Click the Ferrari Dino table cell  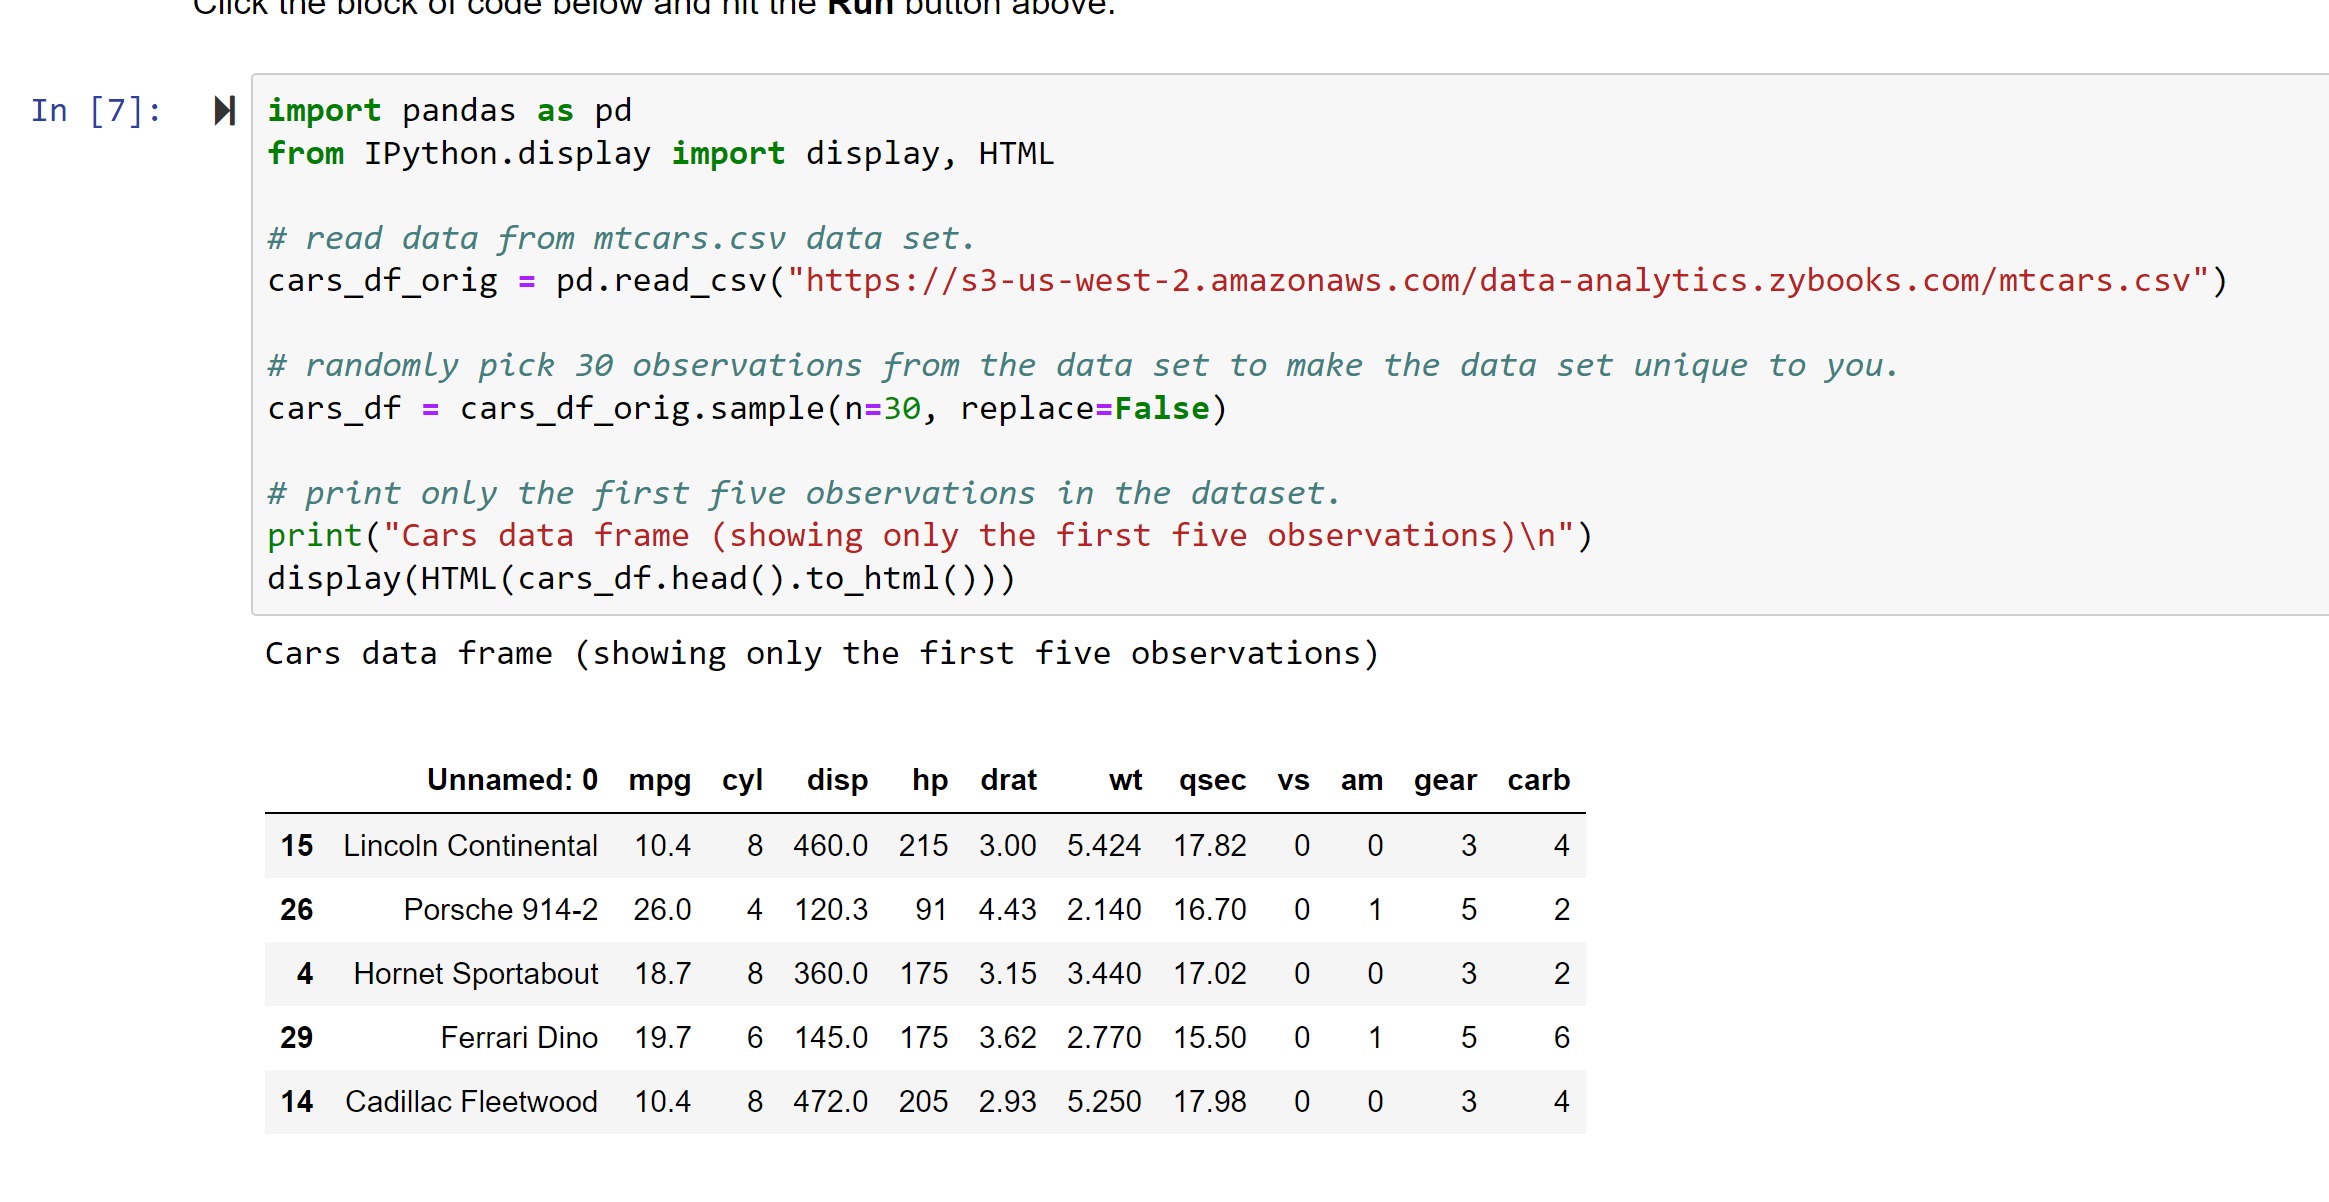(518, 1038)
